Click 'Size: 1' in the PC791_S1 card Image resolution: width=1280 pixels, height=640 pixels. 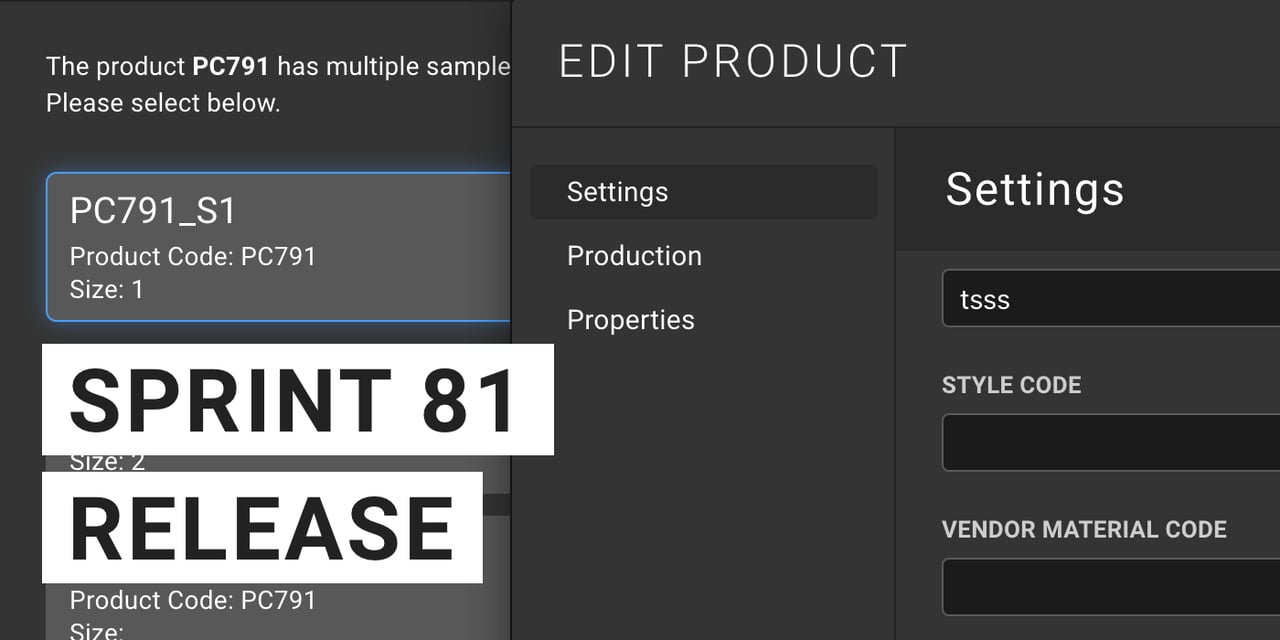107,289
